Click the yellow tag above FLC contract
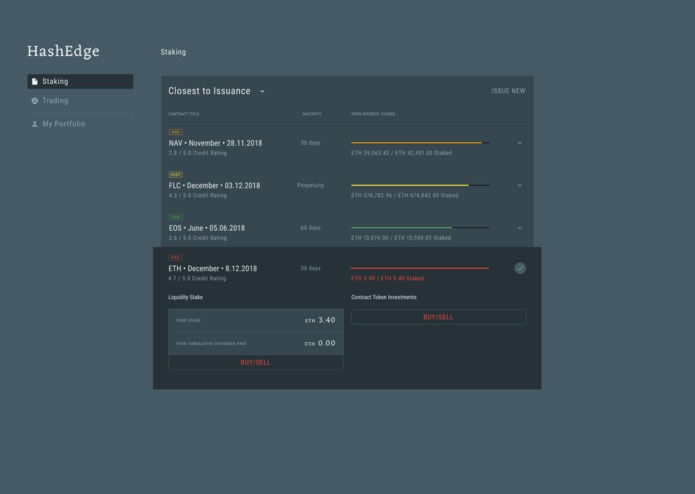 pos(176,175)
